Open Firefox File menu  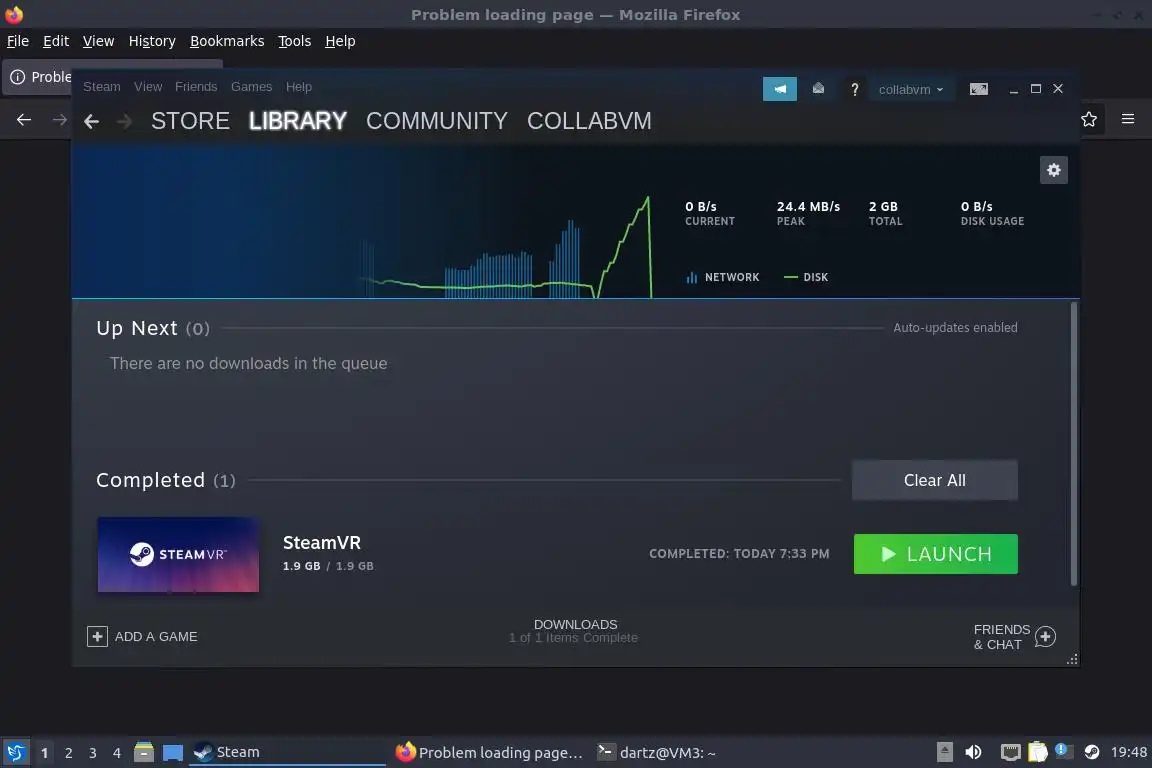coord(18,41)
